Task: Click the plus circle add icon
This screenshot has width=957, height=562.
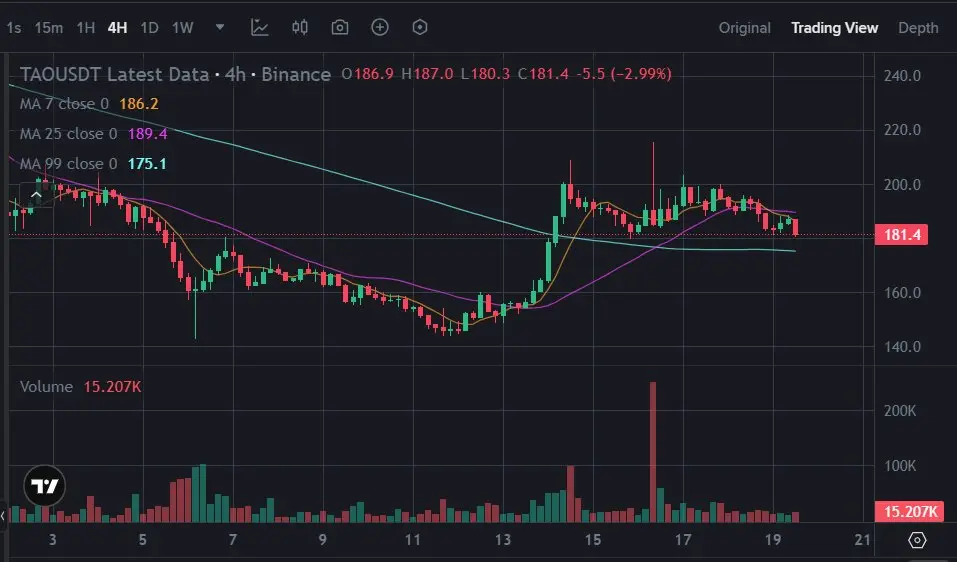Action: click(380, 27)
